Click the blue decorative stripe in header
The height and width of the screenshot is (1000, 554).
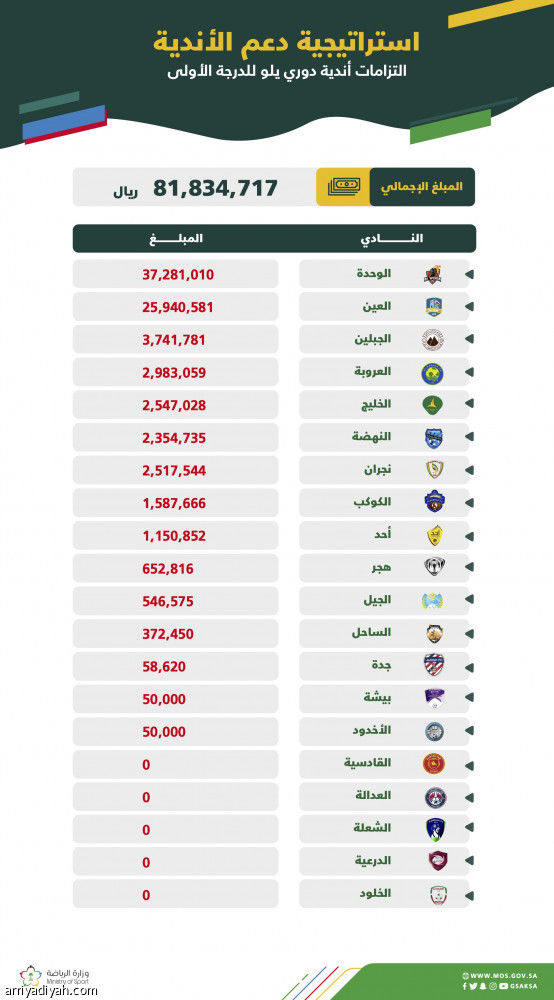tap(64, 122)
